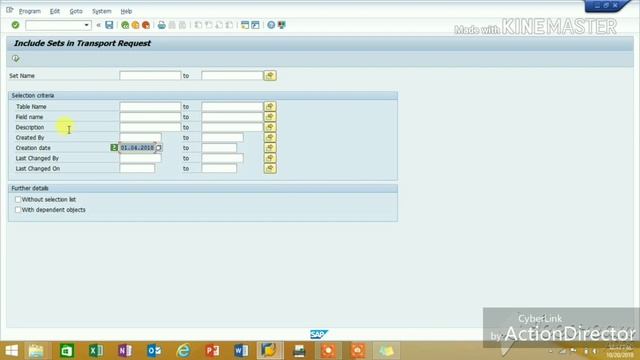
Task: Click the Set Name from input field
Action: tap(150, 76)
